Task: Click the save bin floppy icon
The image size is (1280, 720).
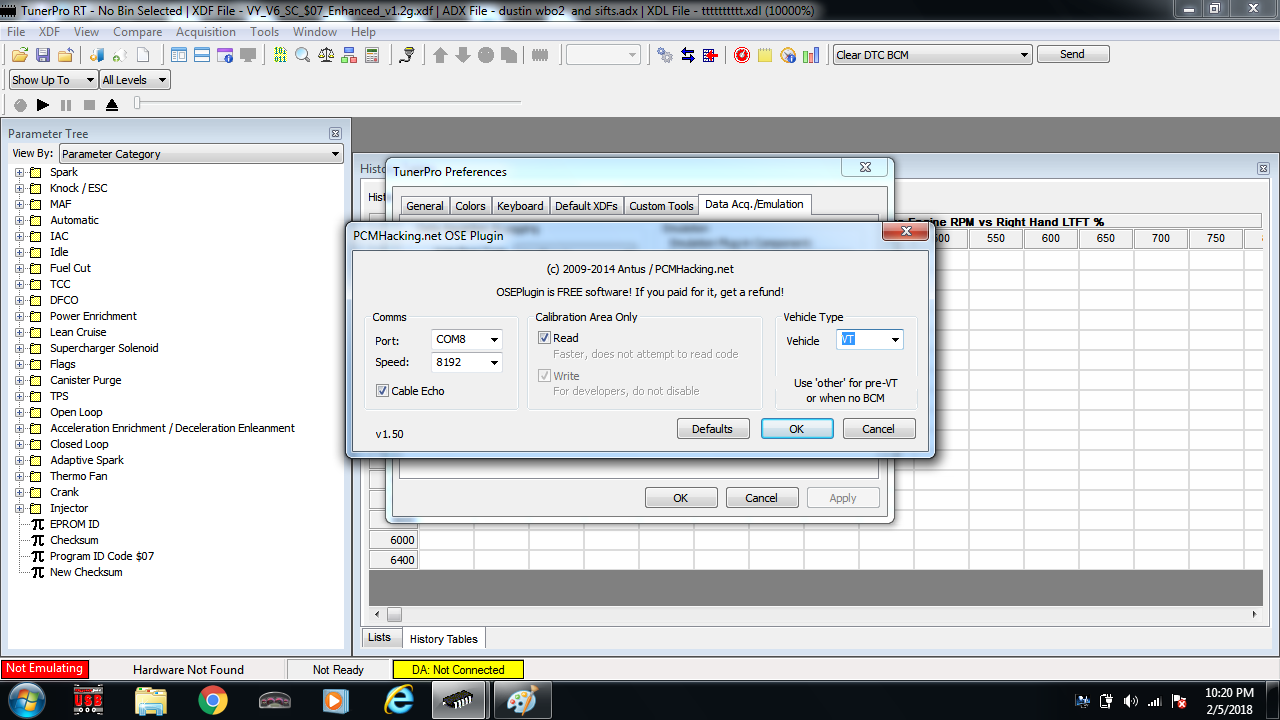Action: click(x=43, y=55)
